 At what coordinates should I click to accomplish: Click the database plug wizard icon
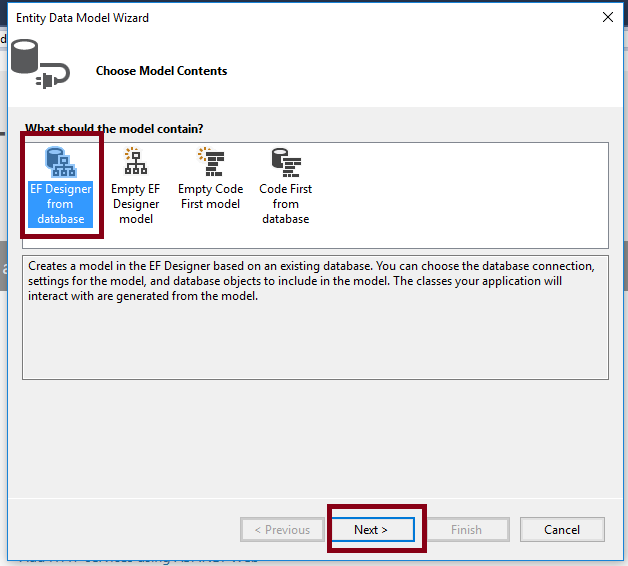(40, 64)
